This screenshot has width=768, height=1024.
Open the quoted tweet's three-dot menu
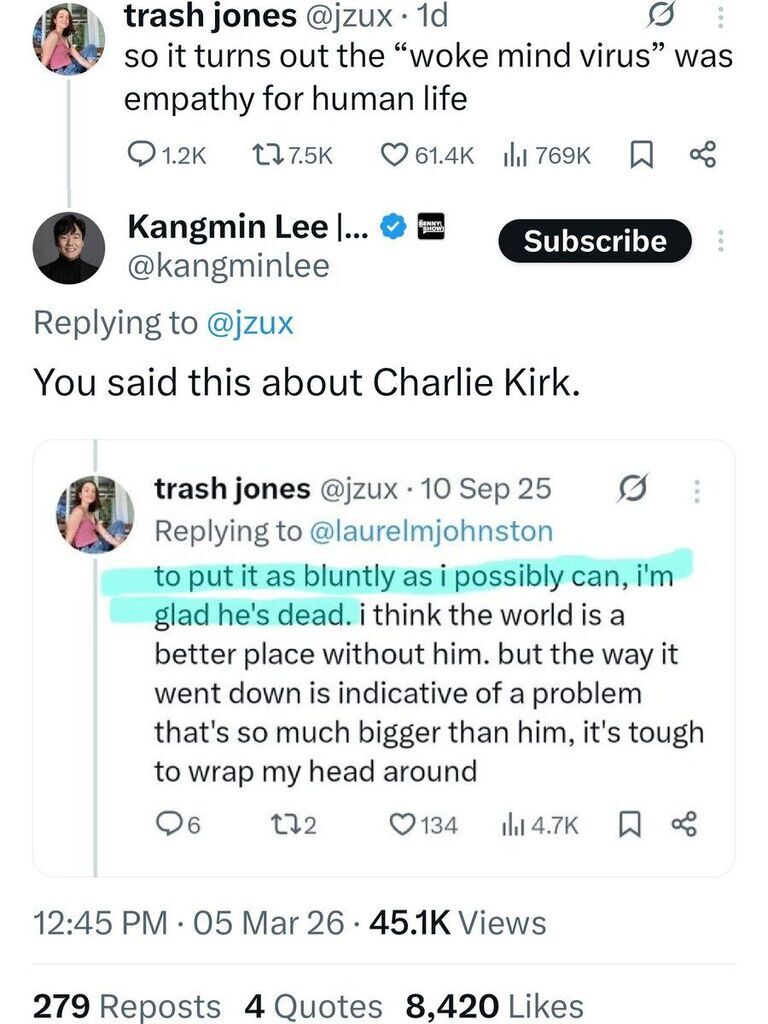(697, 490)
